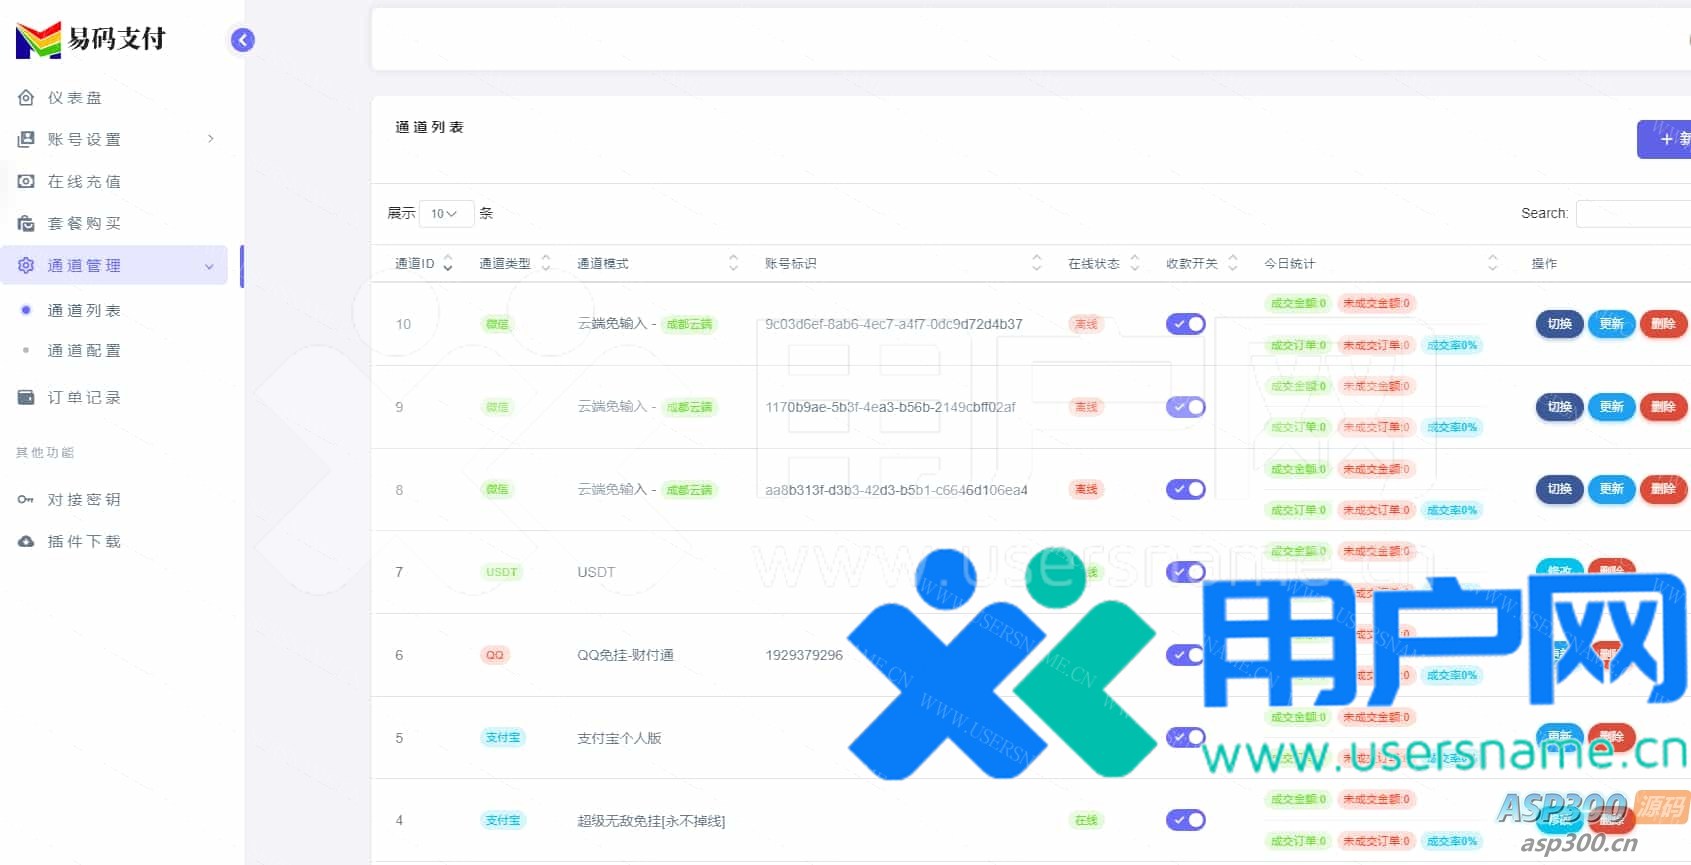The height and width of the screenshot is (865, 1691).
Task: Collapse sidebar with the round arrow button
Action: 243,40
